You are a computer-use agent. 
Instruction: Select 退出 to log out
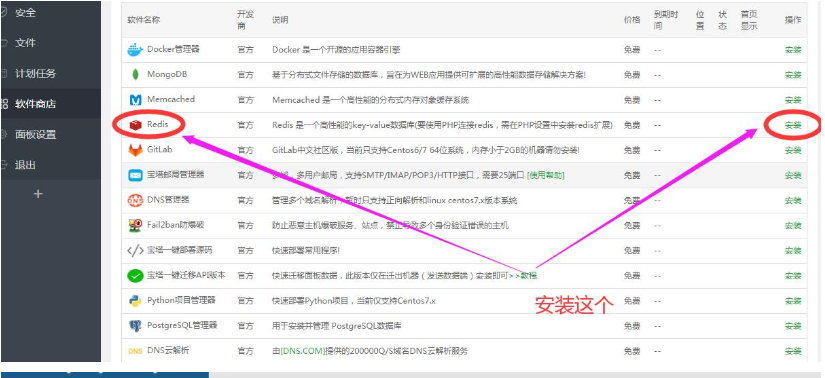[25, 165]
